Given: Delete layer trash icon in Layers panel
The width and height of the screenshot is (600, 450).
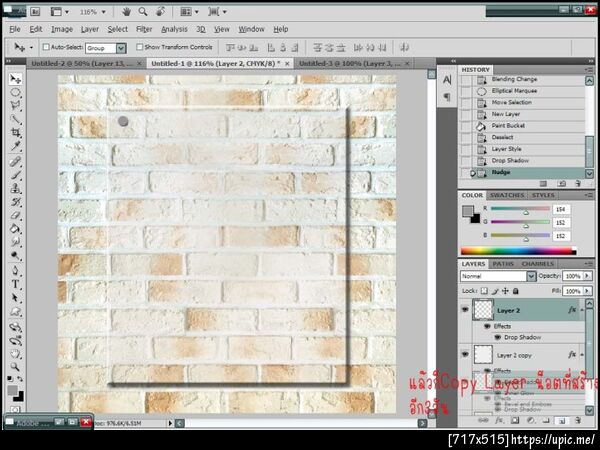Looking at the screenshot, I should tap(578, 421).
